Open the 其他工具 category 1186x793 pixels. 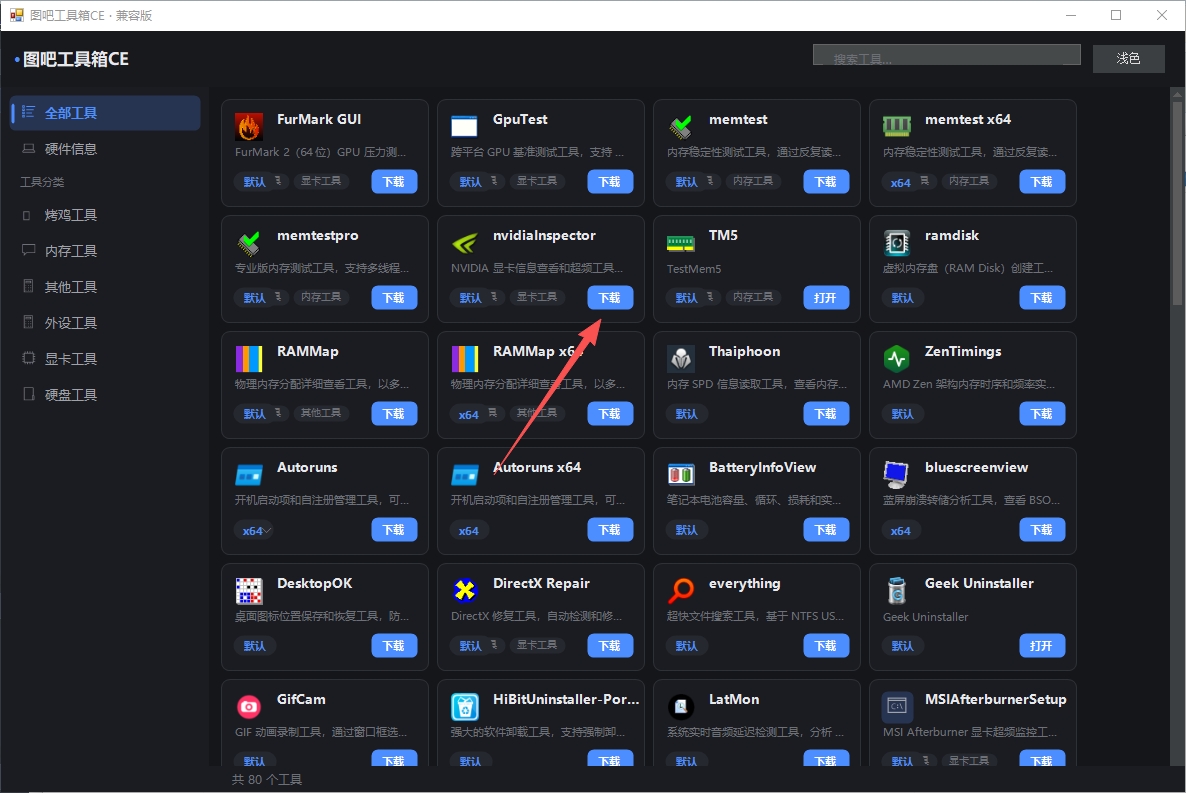coord(105,287)
